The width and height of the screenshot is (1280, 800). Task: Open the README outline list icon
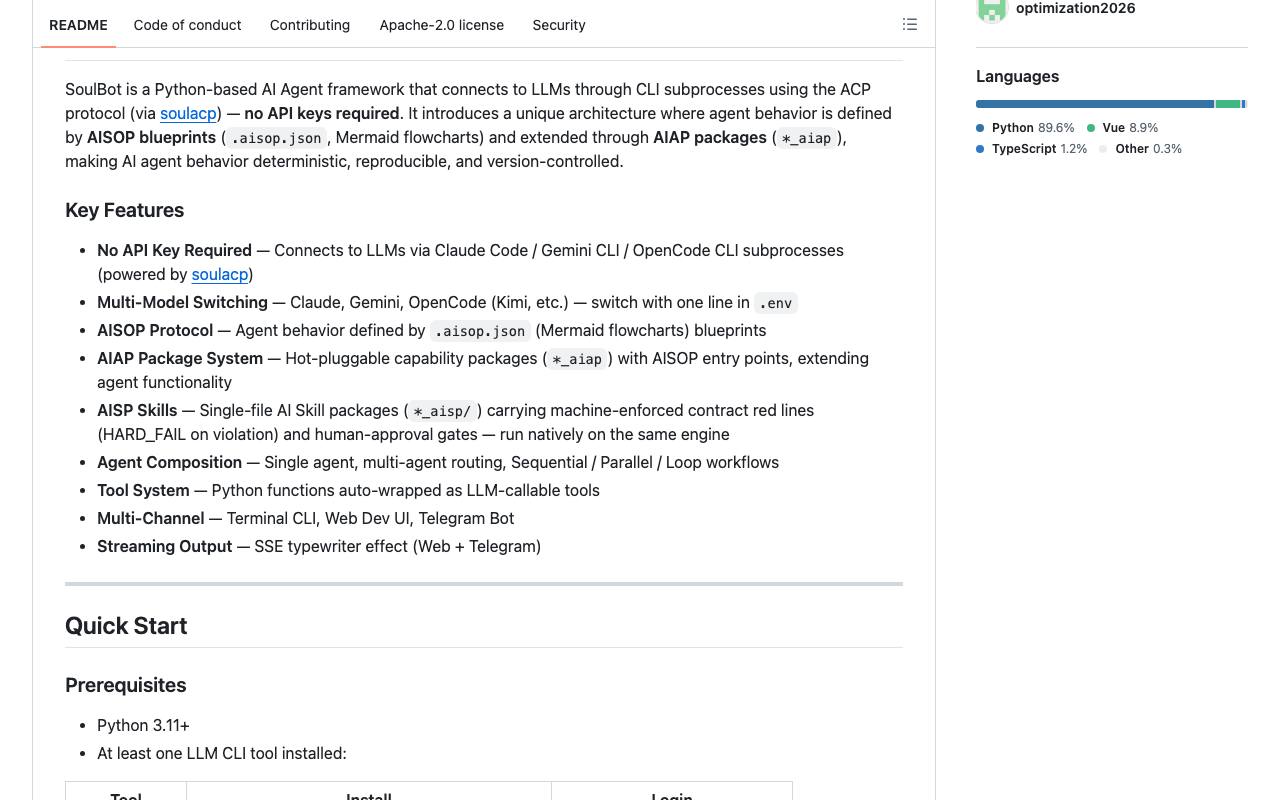pos(910,24)
